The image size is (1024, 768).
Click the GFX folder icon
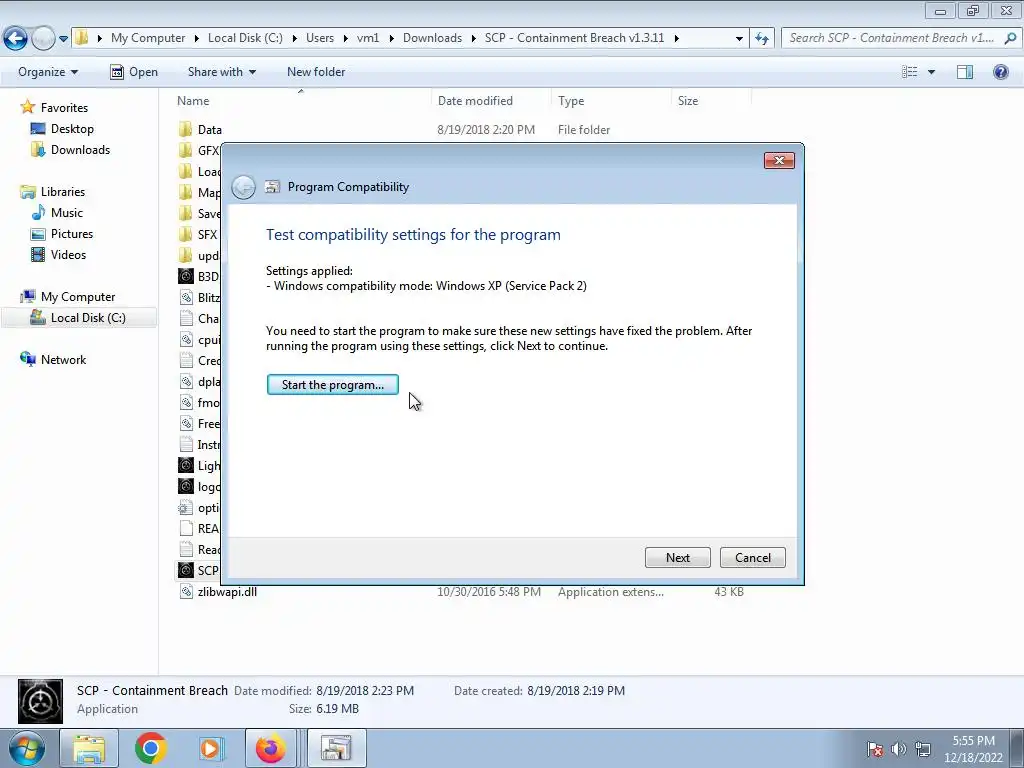point(186,151)
